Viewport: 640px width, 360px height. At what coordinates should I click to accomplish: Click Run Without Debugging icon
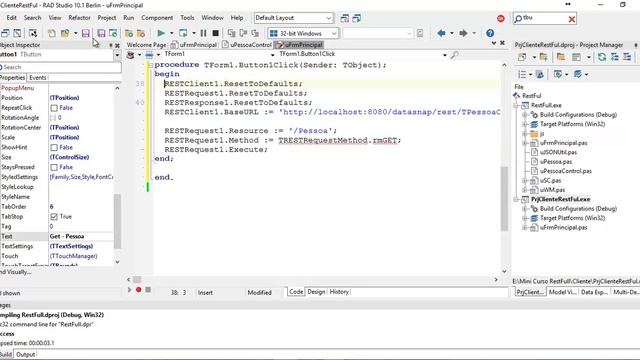click(183, 33)
